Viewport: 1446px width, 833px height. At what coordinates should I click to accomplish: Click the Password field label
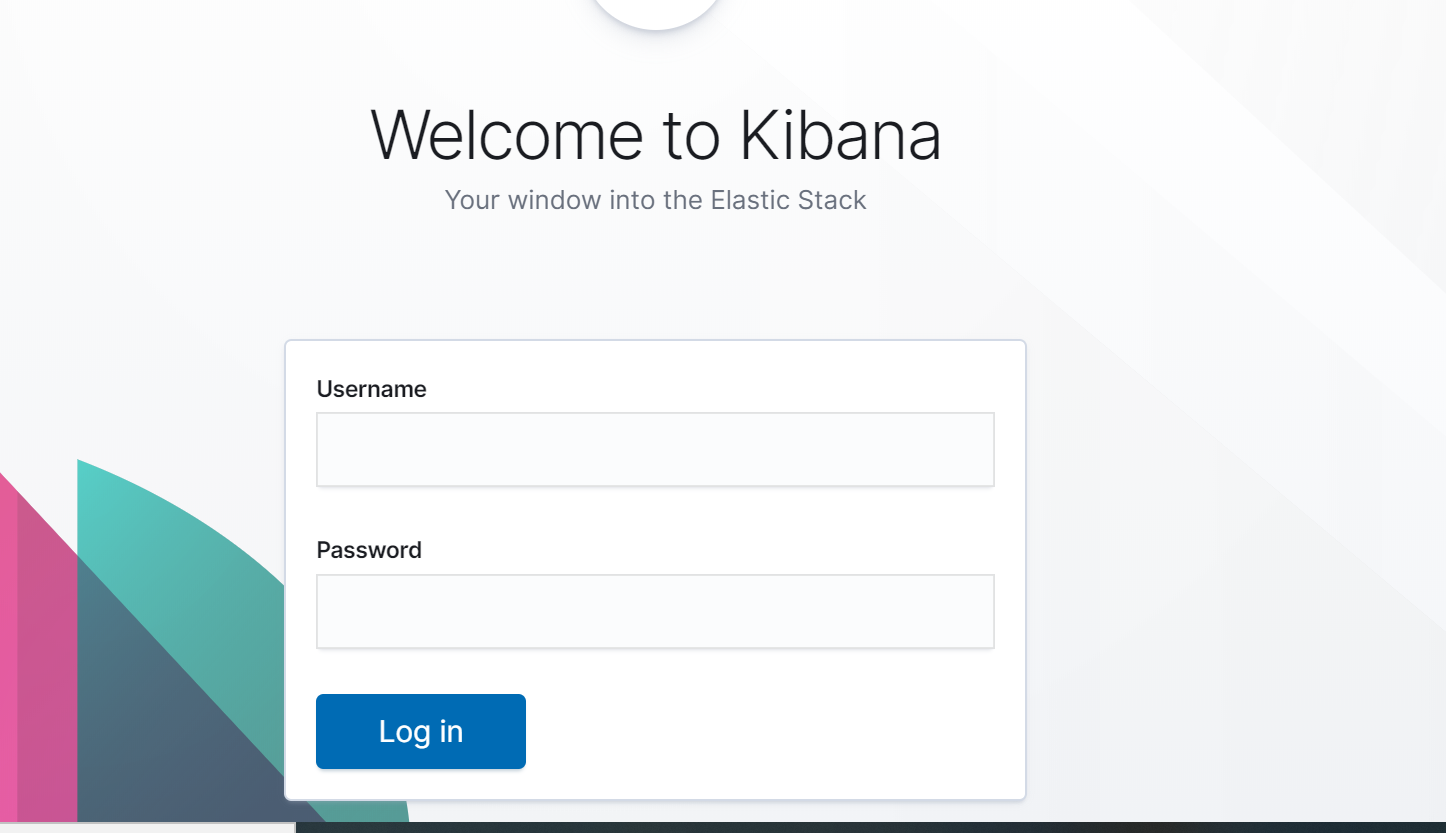point(369,550)
